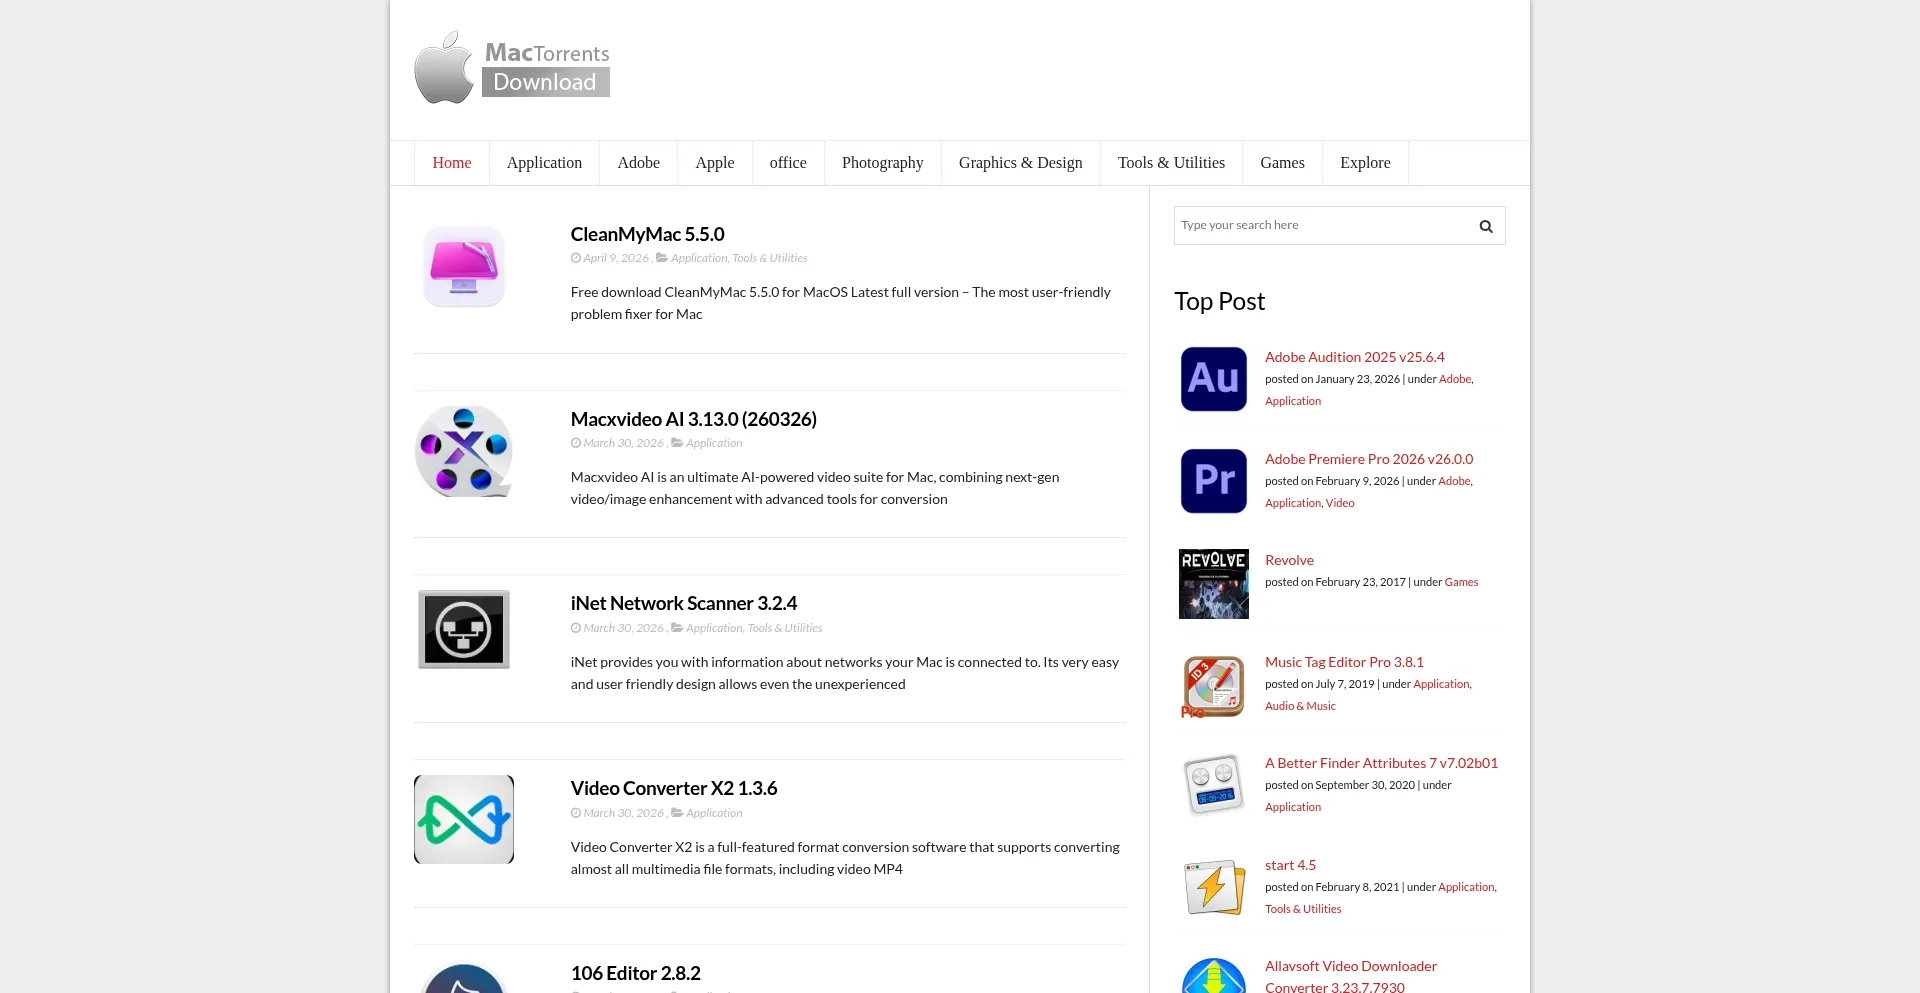The height and width of the screenshot is (993, 1920).
Task: Click 'Tools & Utilities' under start 4.5
Action: click(x=1303, y=909)
